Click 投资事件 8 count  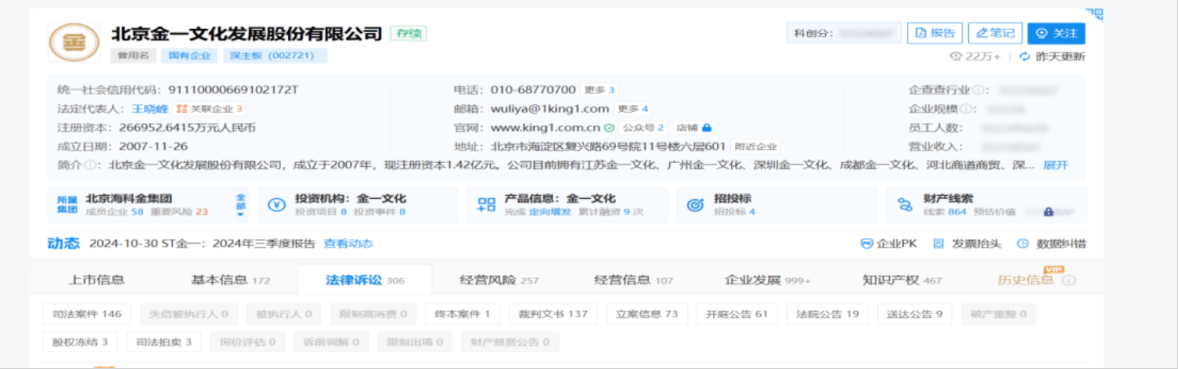point(379,213)
